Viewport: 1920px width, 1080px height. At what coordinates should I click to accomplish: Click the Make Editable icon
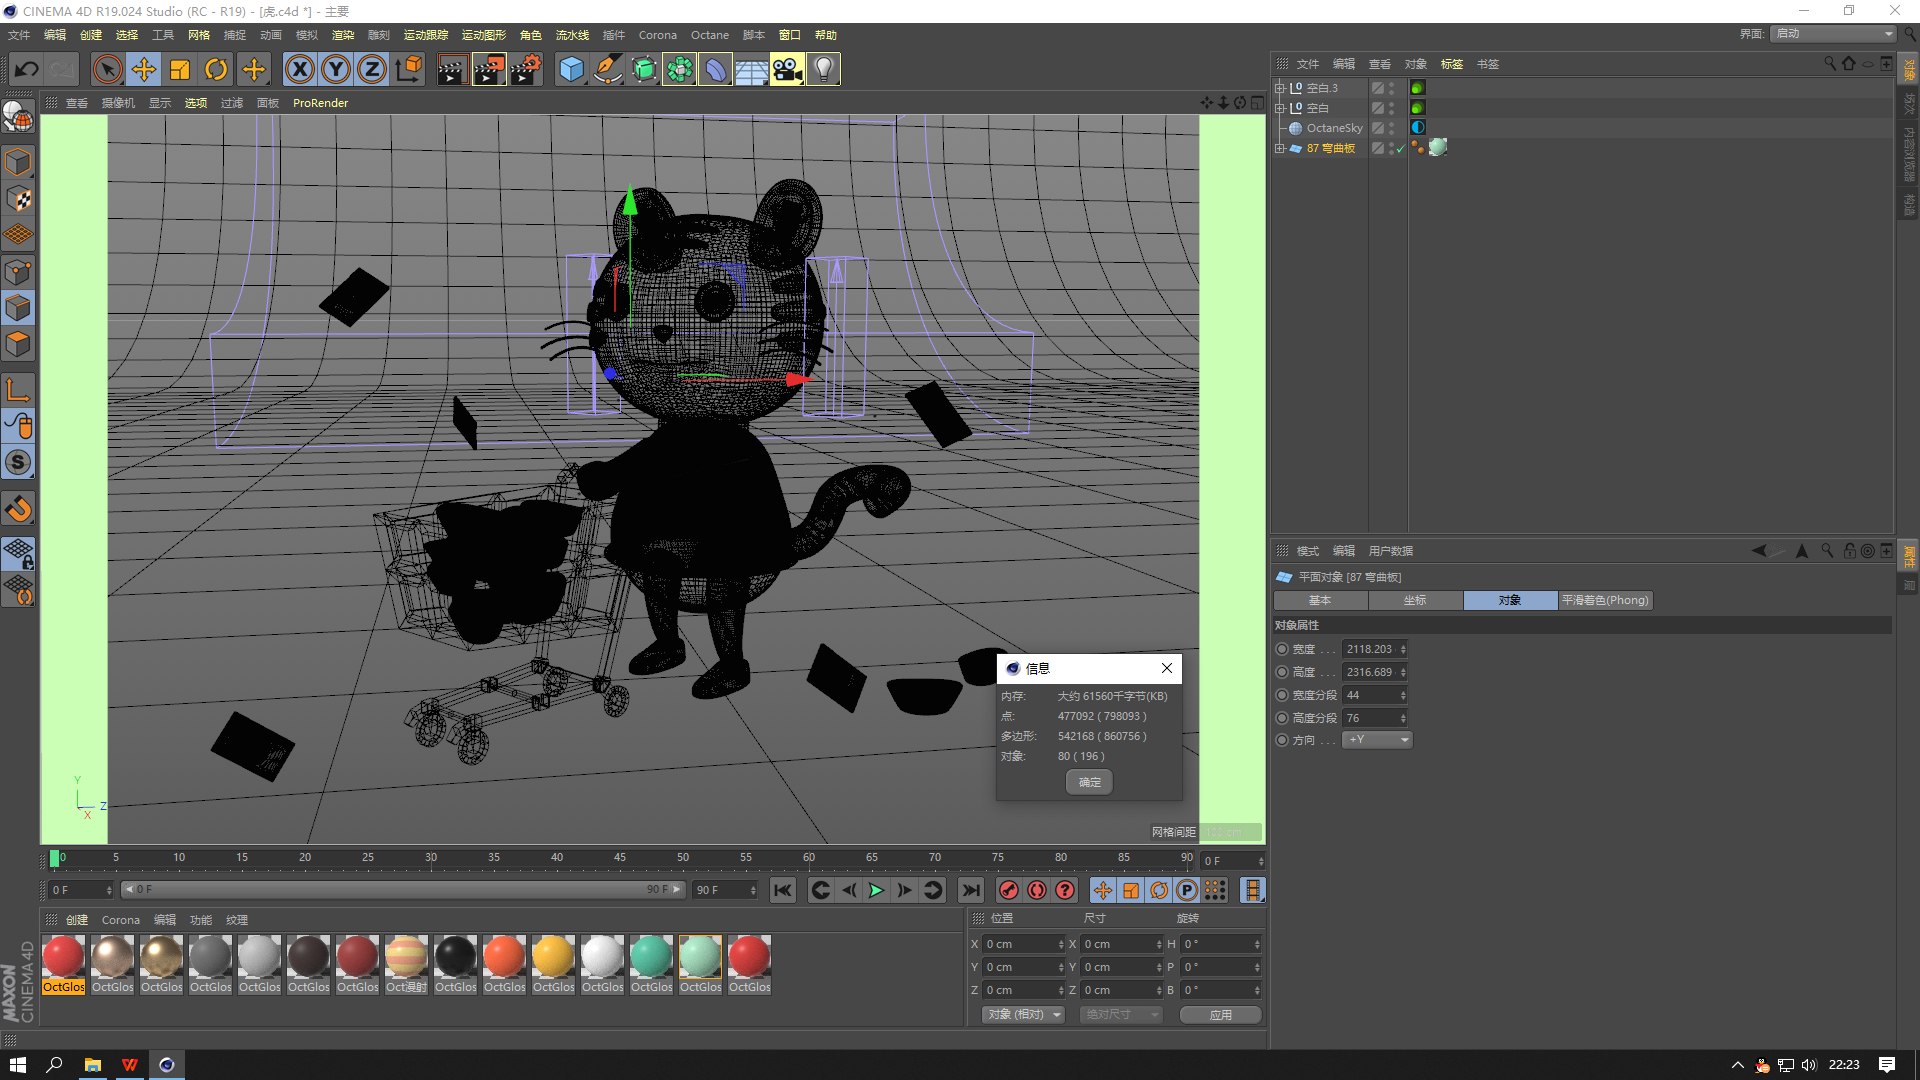click(x=18, y=118)
